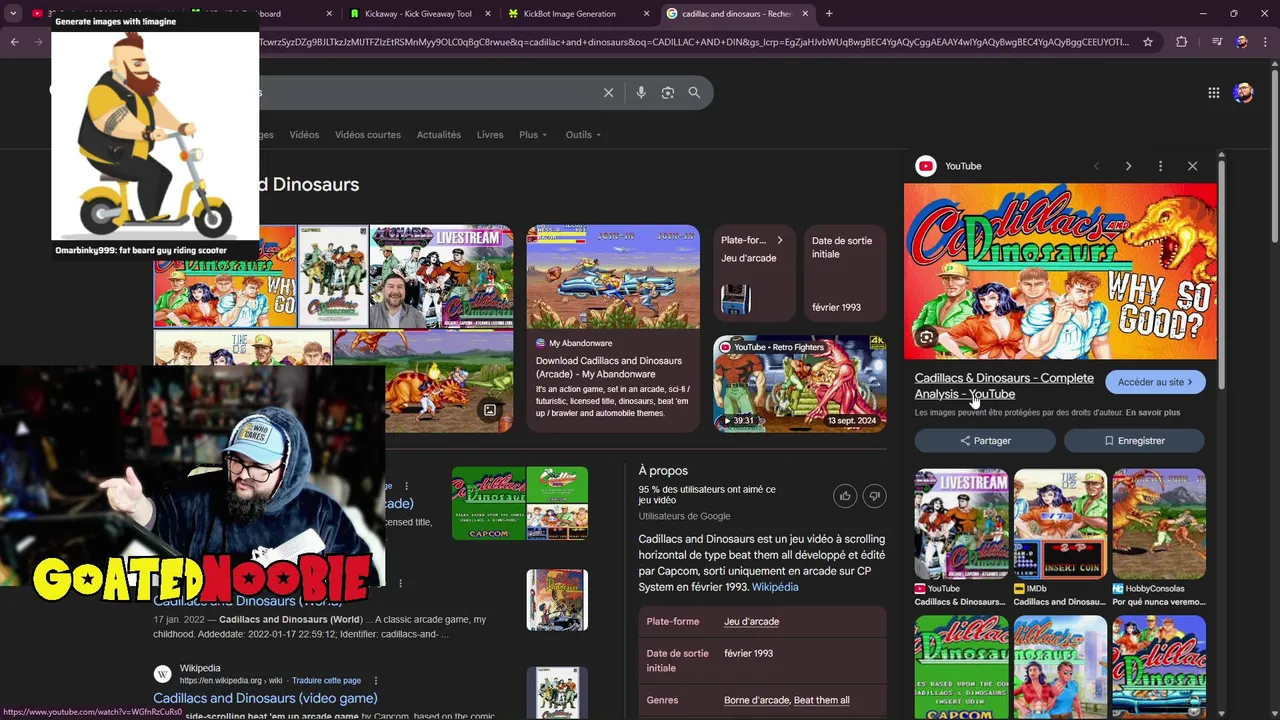Close the YouTube image preview panel
Screen dimensions: 1280x720
[1192, 166]
